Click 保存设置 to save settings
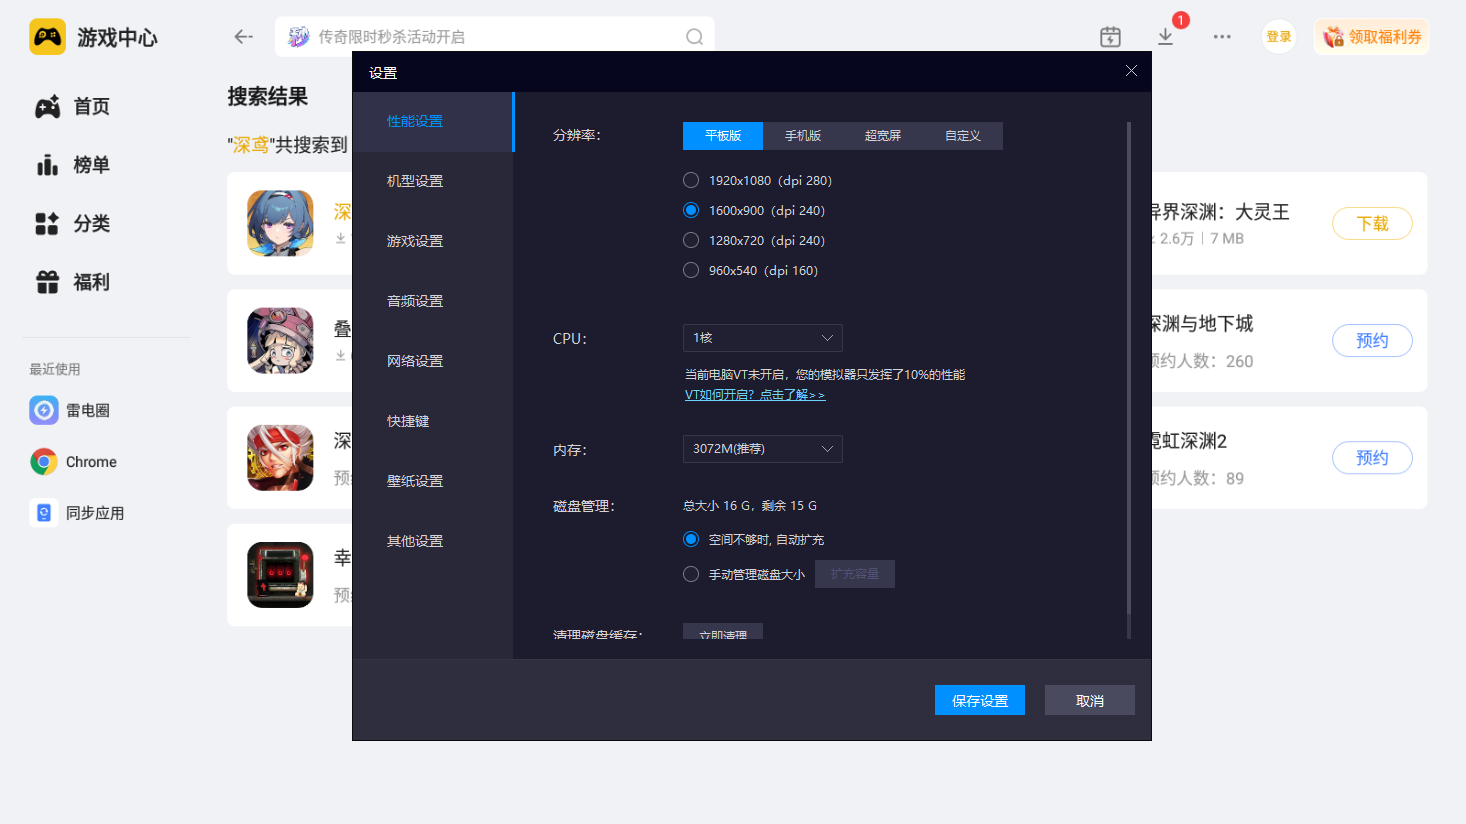 [980, 701]
